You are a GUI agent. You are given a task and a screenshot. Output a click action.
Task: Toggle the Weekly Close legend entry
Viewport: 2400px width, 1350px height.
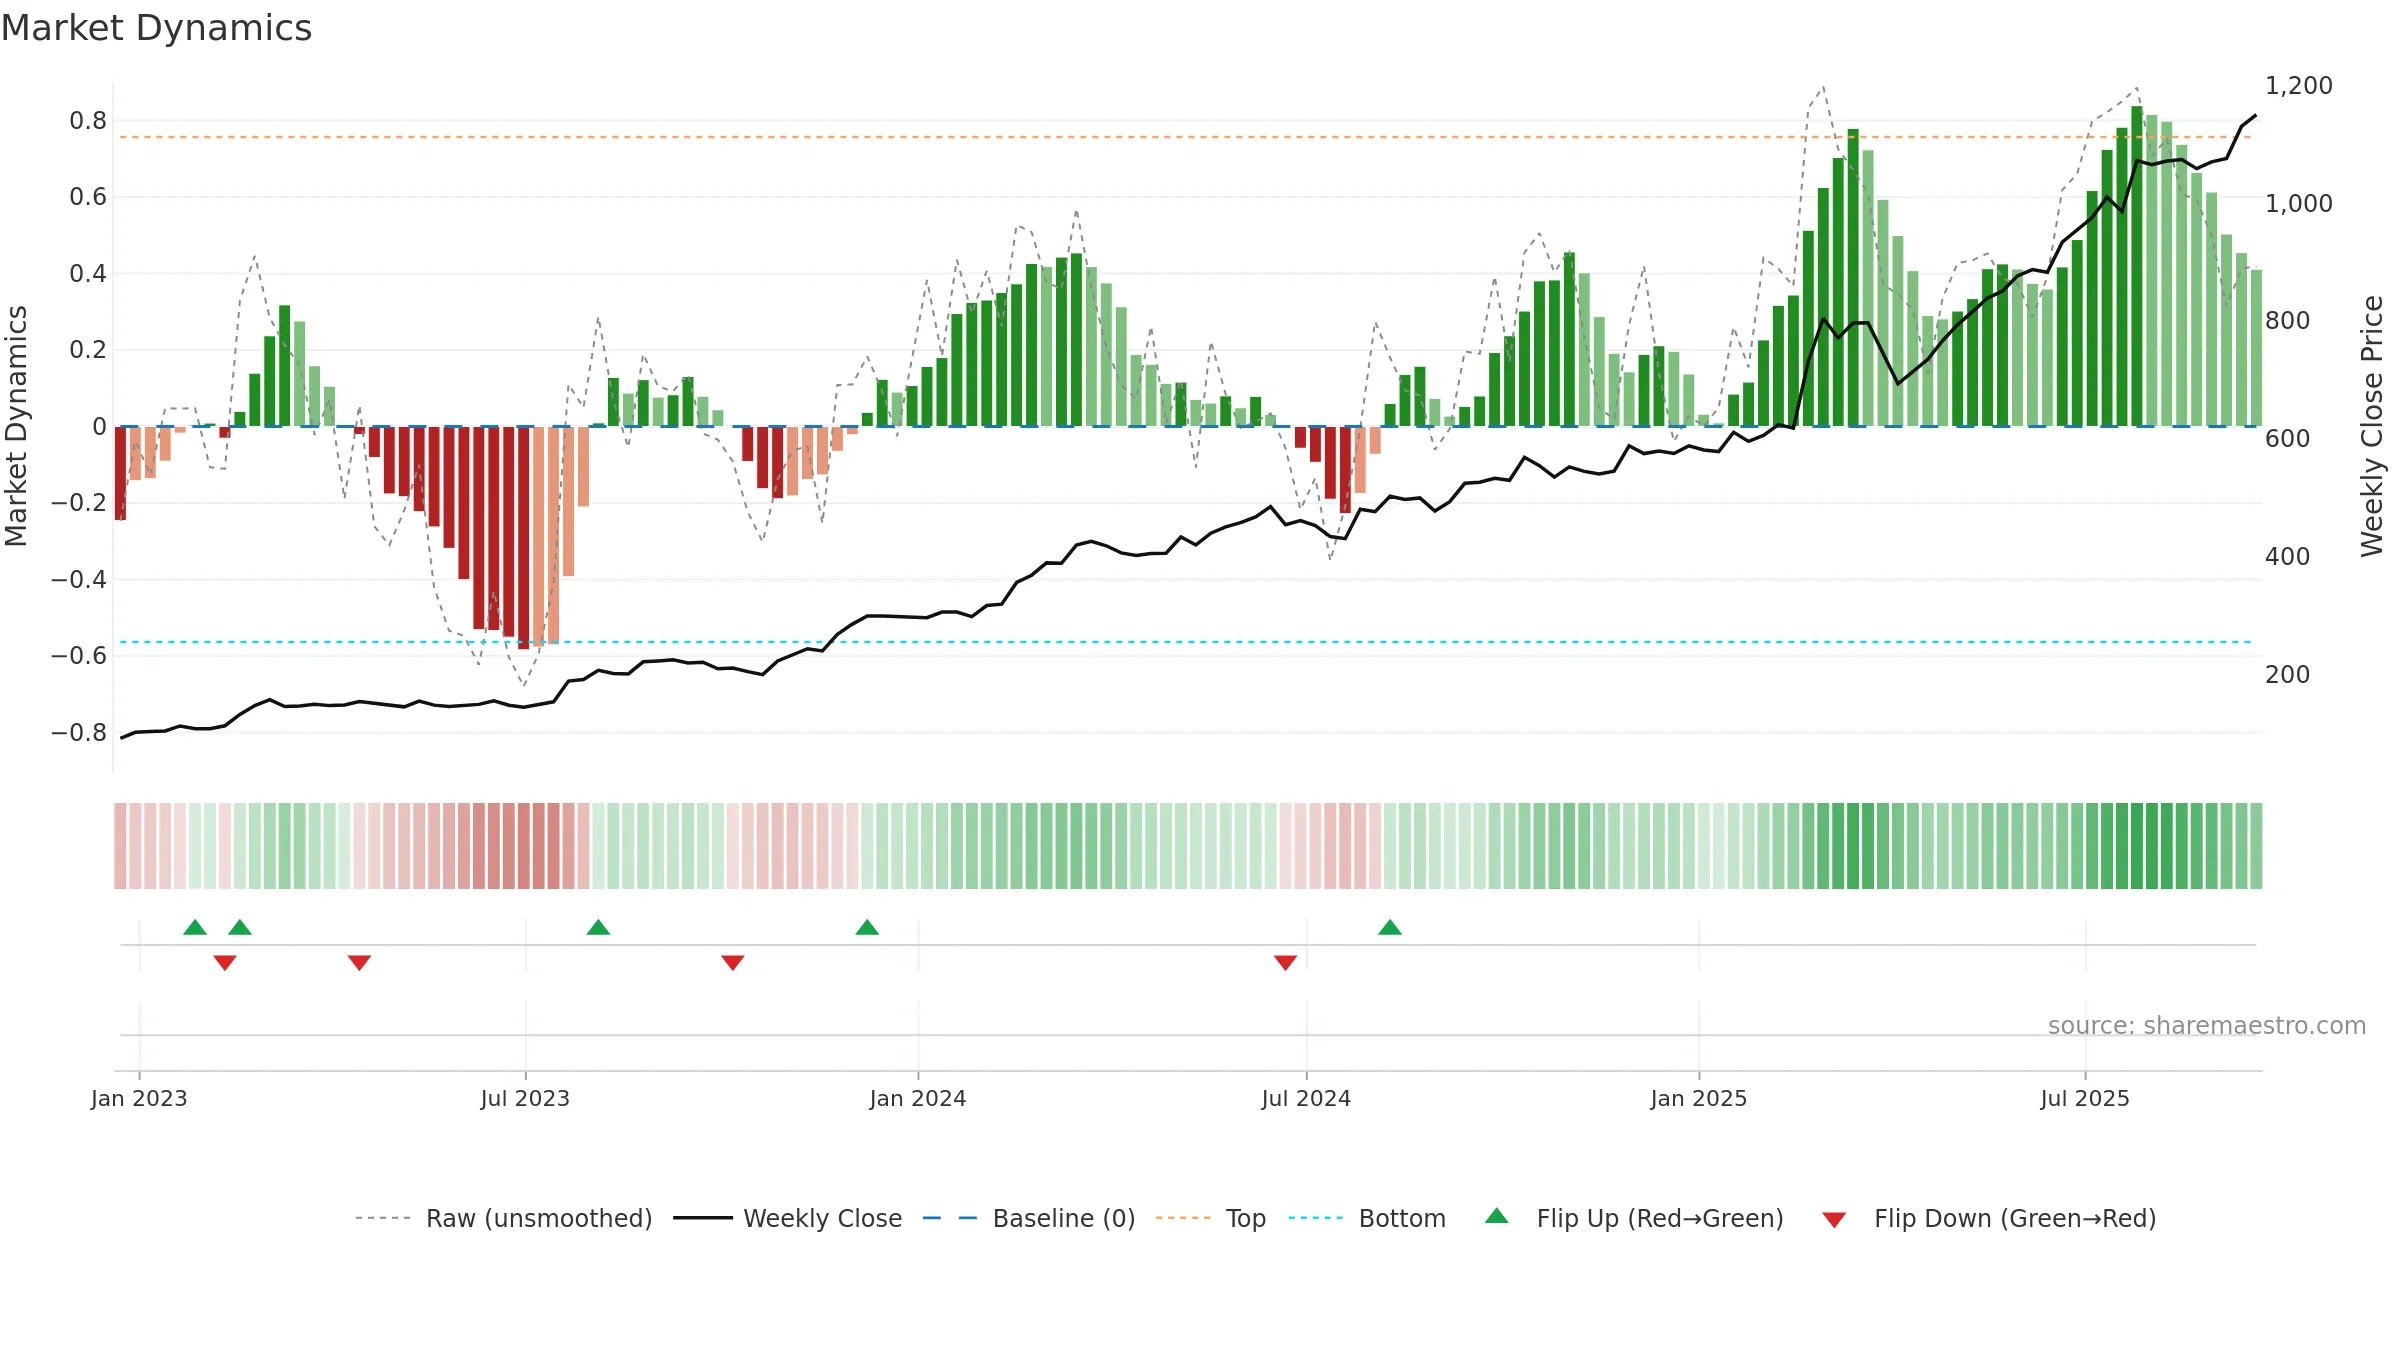point(787,1218)
